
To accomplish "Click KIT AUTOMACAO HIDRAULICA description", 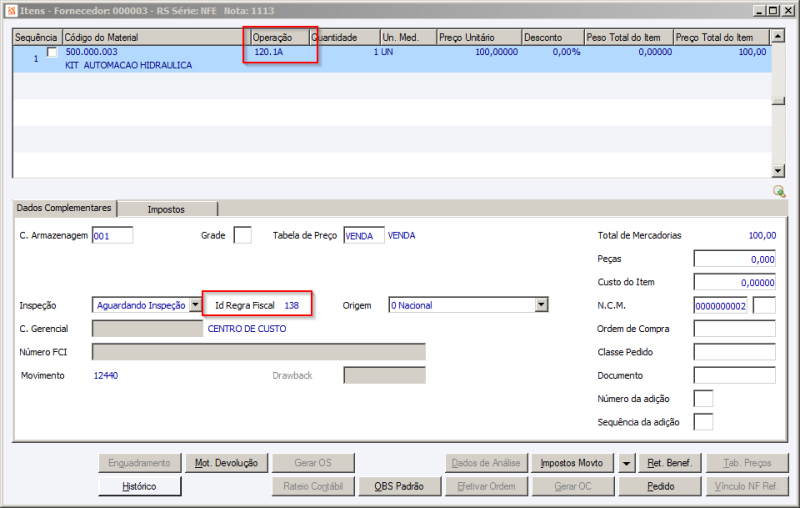I will click(x=129, y=65).
